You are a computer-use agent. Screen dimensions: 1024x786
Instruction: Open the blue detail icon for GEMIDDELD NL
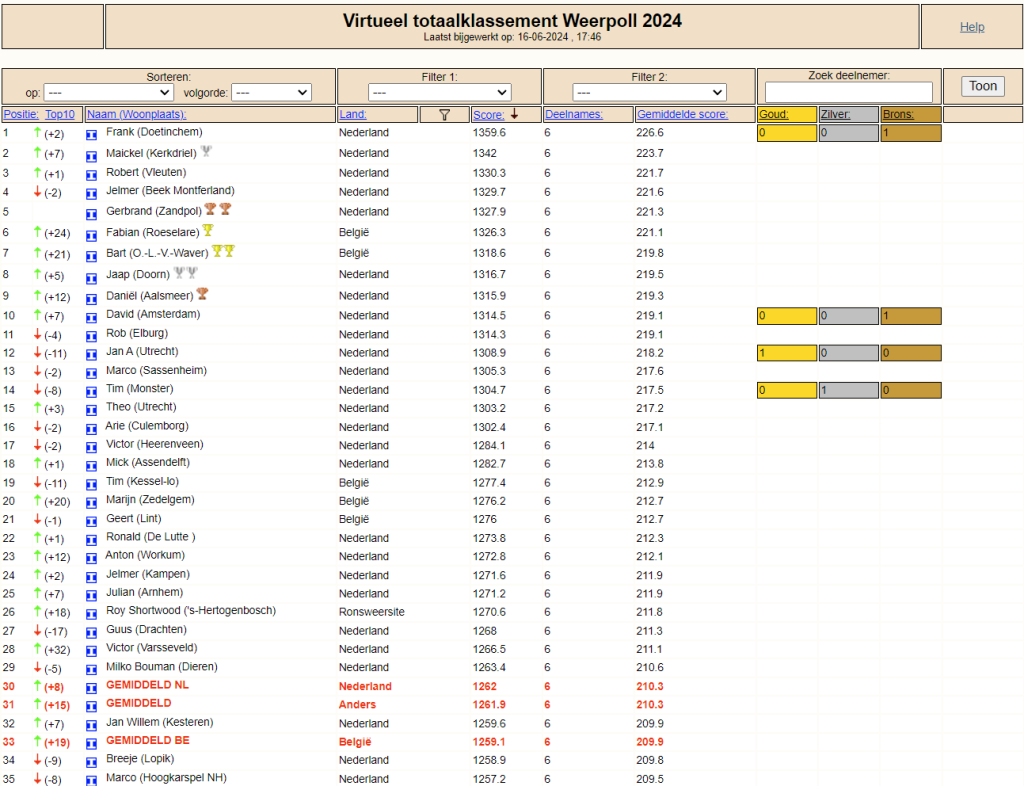click(91, 688)
